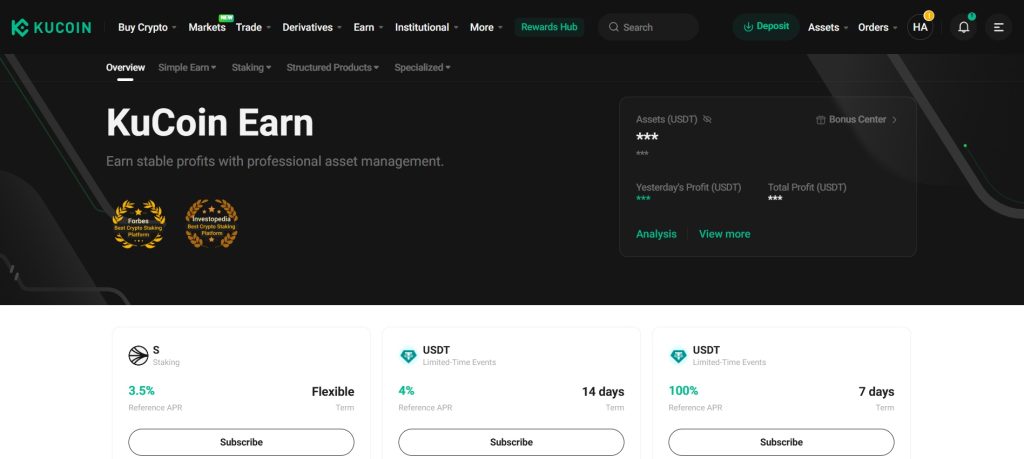1024x459 pixels.
Task: Click the Analysis link
Action: point(656,234)
